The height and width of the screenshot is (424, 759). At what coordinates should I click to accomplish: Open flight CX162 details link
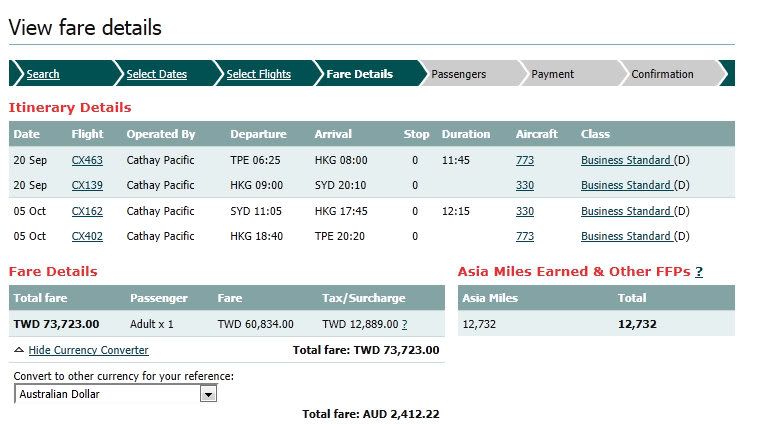[87, 212]
